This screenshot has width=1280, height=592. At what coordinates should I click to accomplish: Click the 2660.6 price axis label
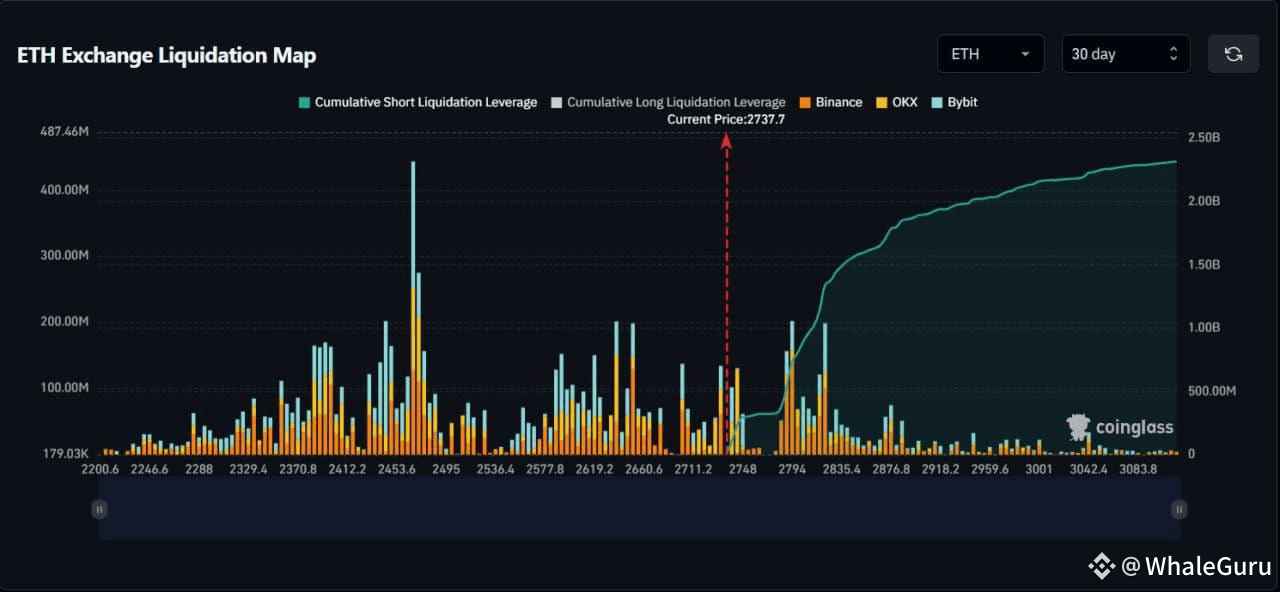643,469
